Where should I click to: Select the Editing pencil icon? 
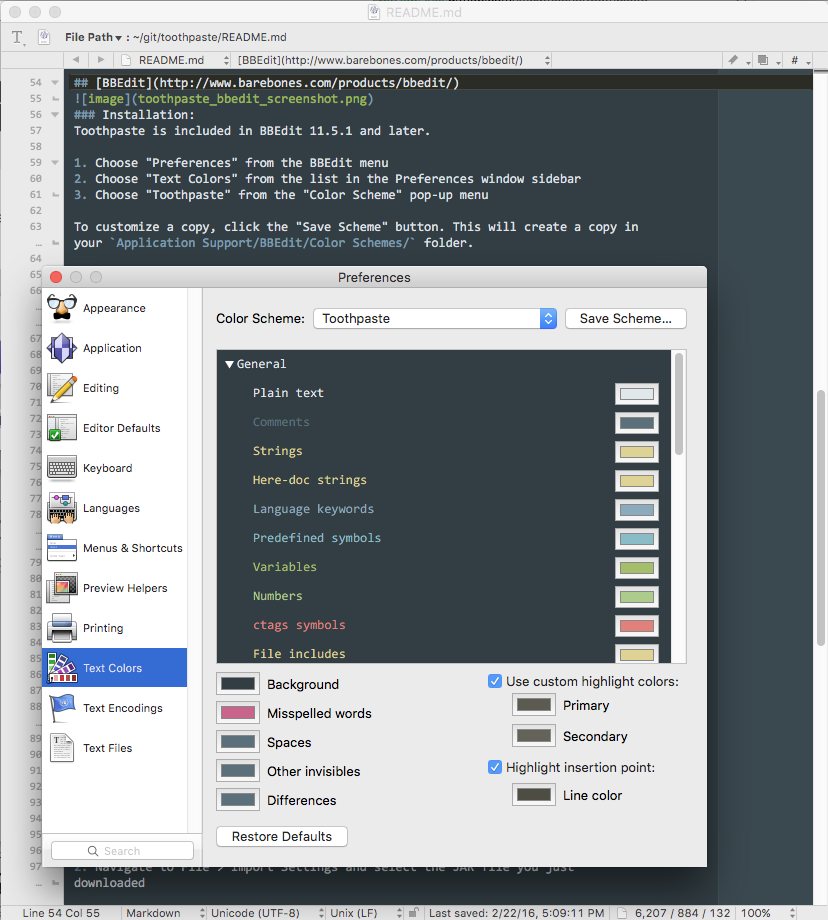tap(62, 388)
